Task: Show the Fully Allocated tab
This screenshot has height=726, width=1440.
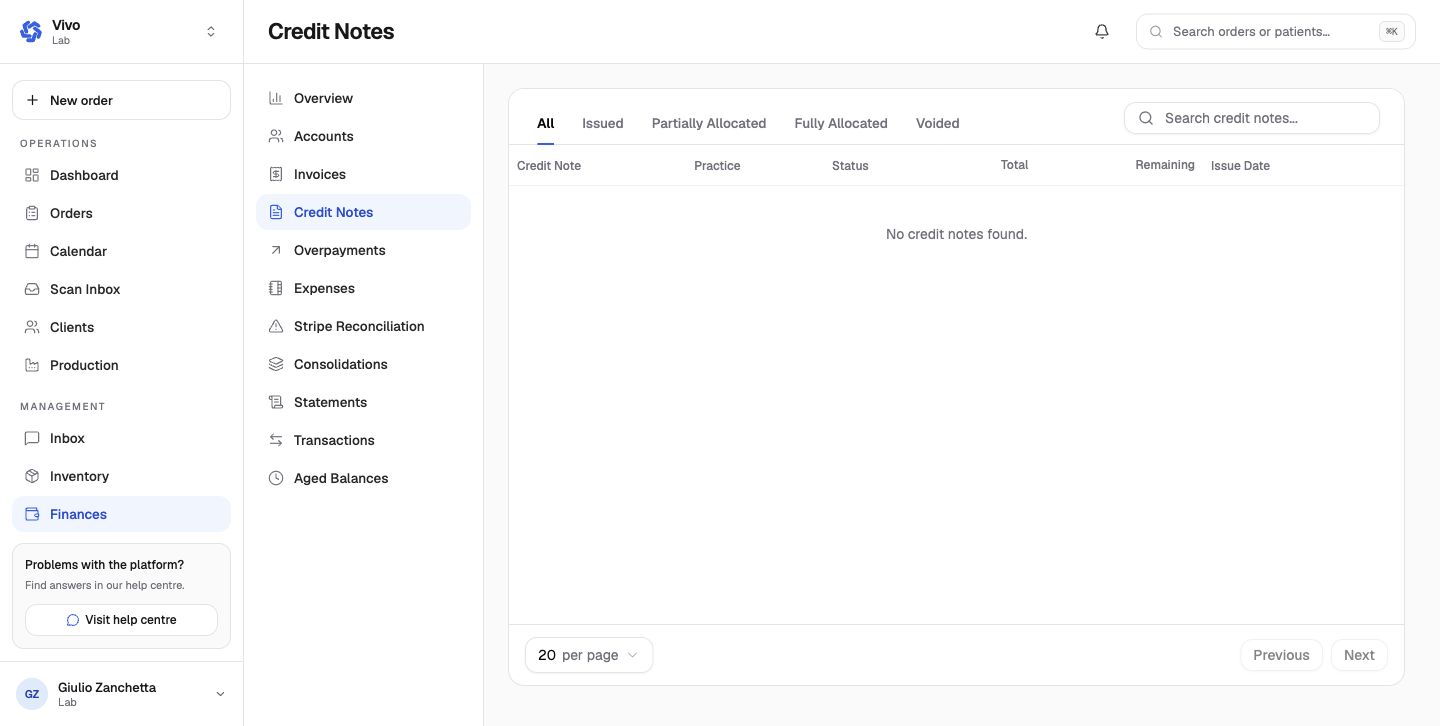Action: coord(841,123)
